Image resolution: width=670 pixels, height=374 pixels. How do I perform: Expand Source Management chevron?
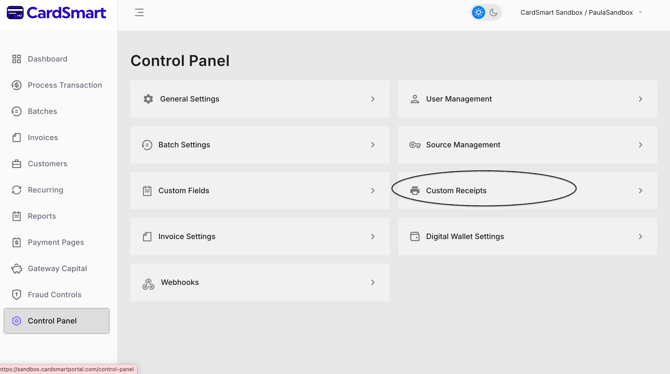(x=640, y=145)
